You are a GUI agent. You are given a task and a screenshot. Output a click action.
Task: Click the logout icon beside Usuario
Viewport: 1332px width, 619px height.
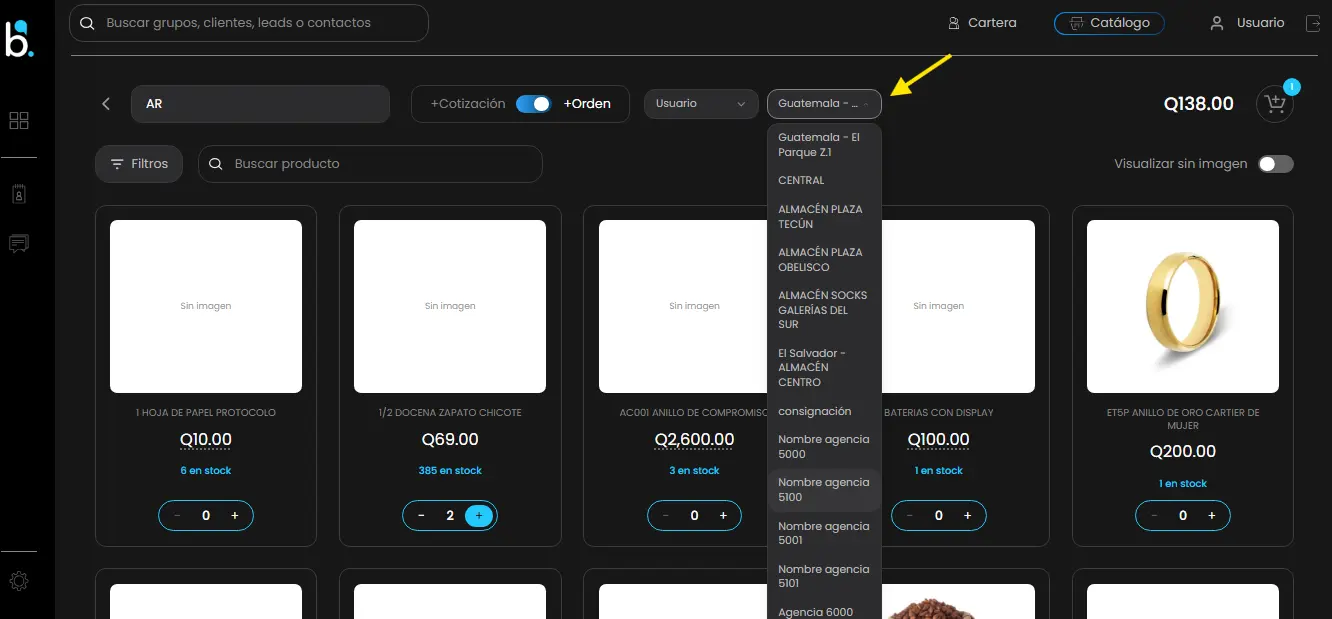click(x=1313, y=23)
